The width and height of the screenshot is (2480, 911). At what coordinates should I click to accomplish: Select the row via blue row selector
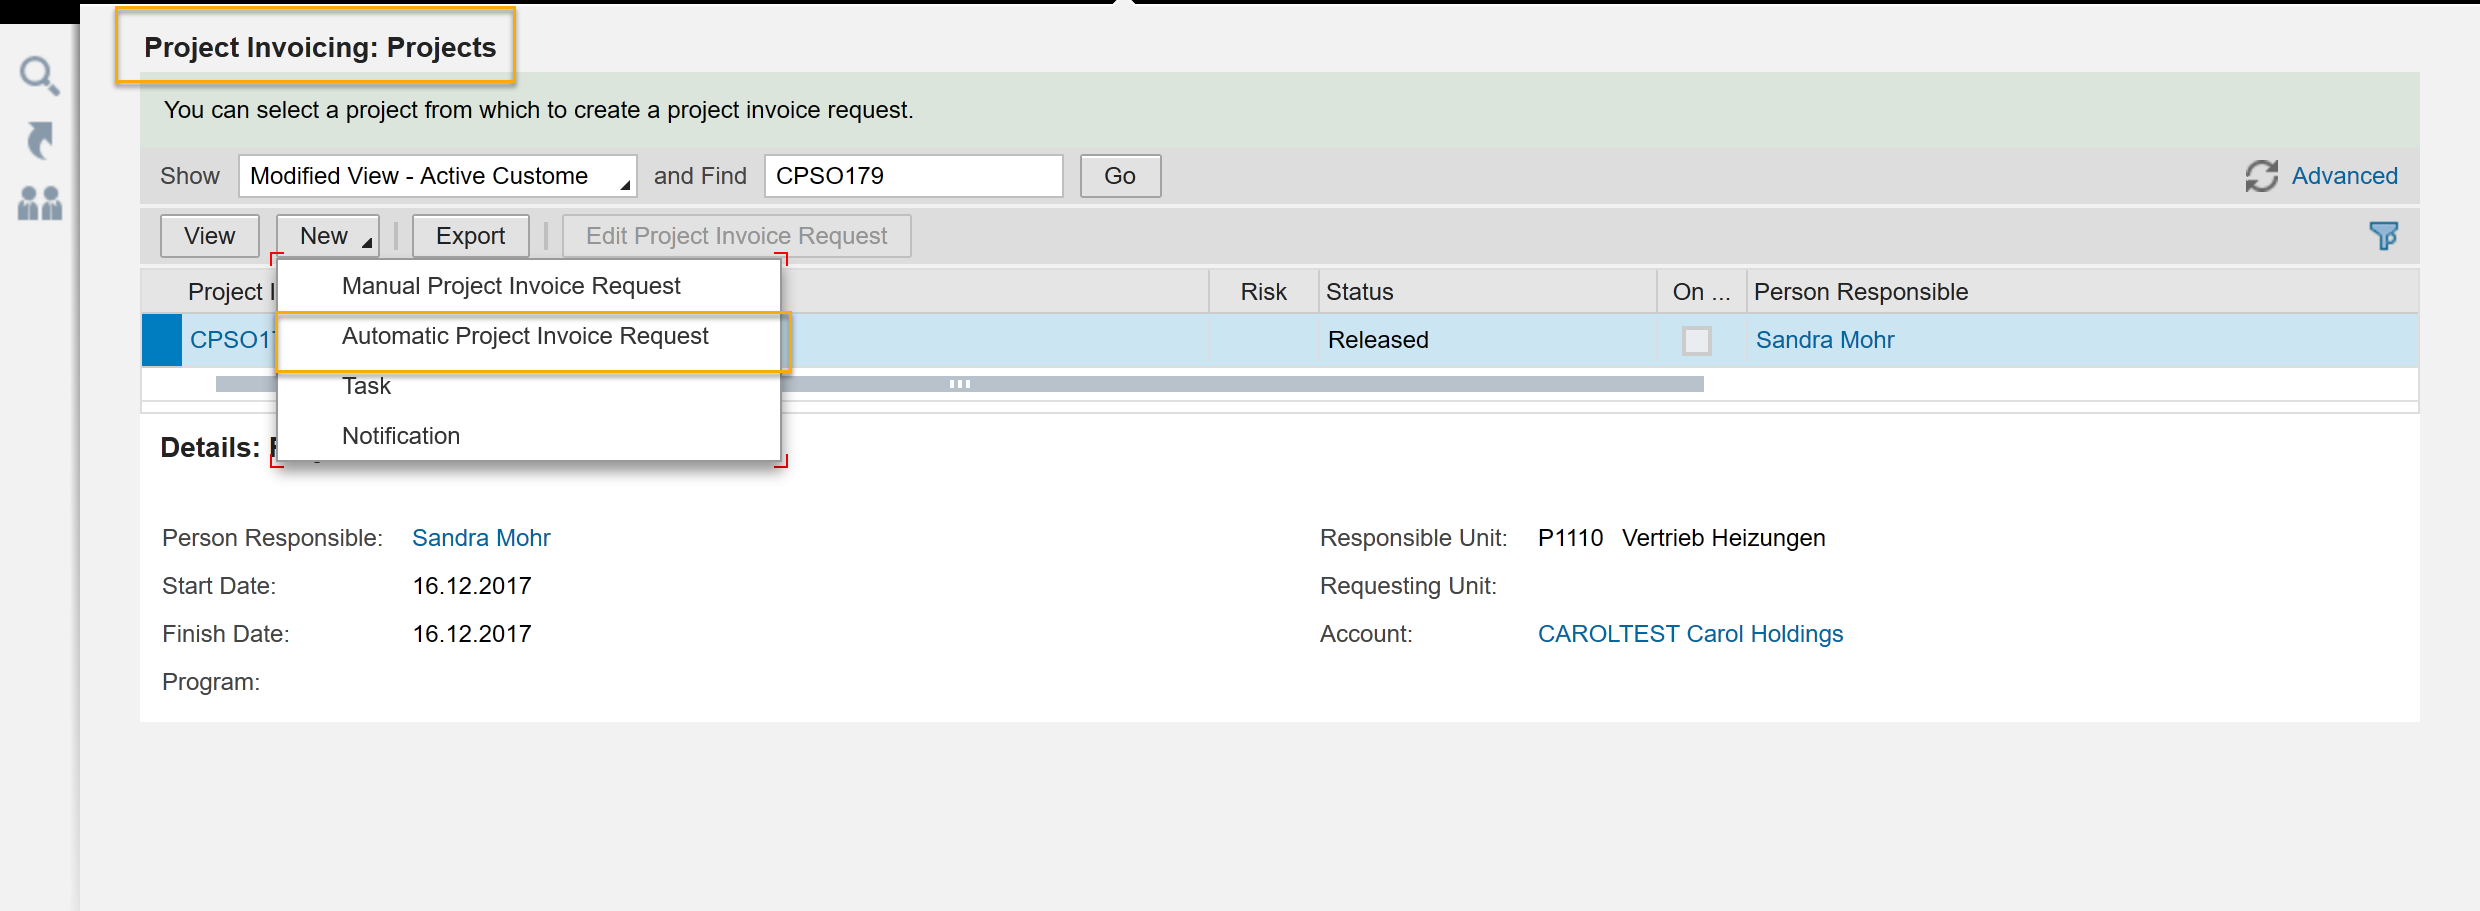point(162,340)
